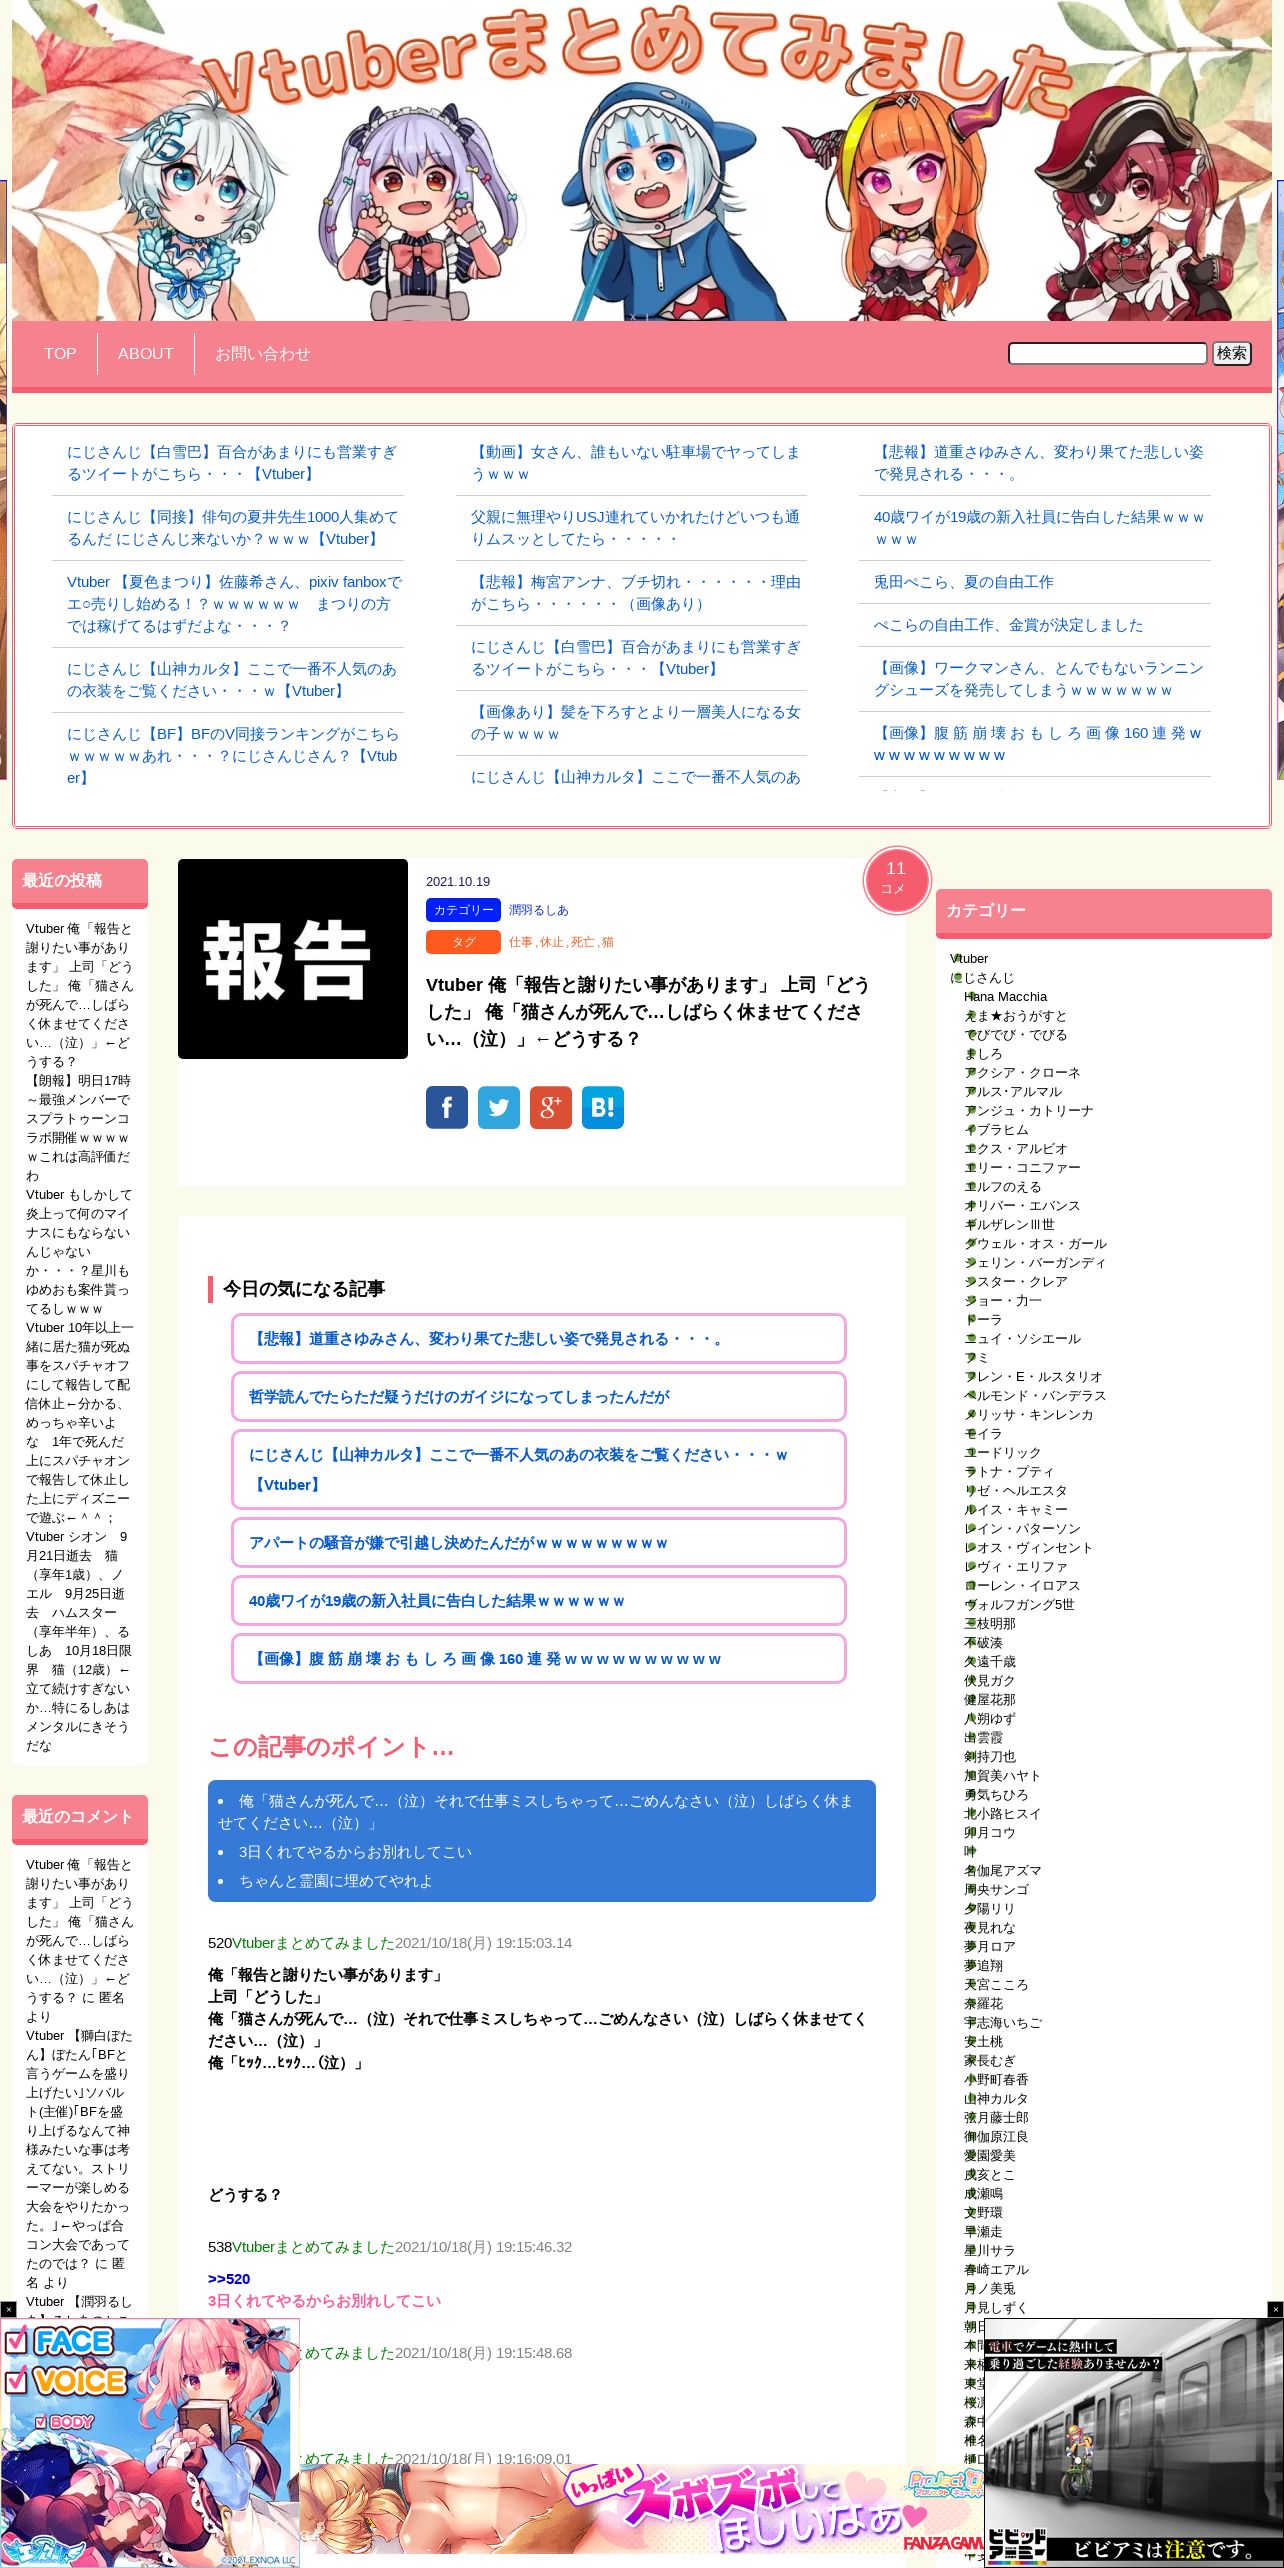Share article on Facebook icon
This screenshot has width=1284, height=2568.
[x=447, y=1107]
